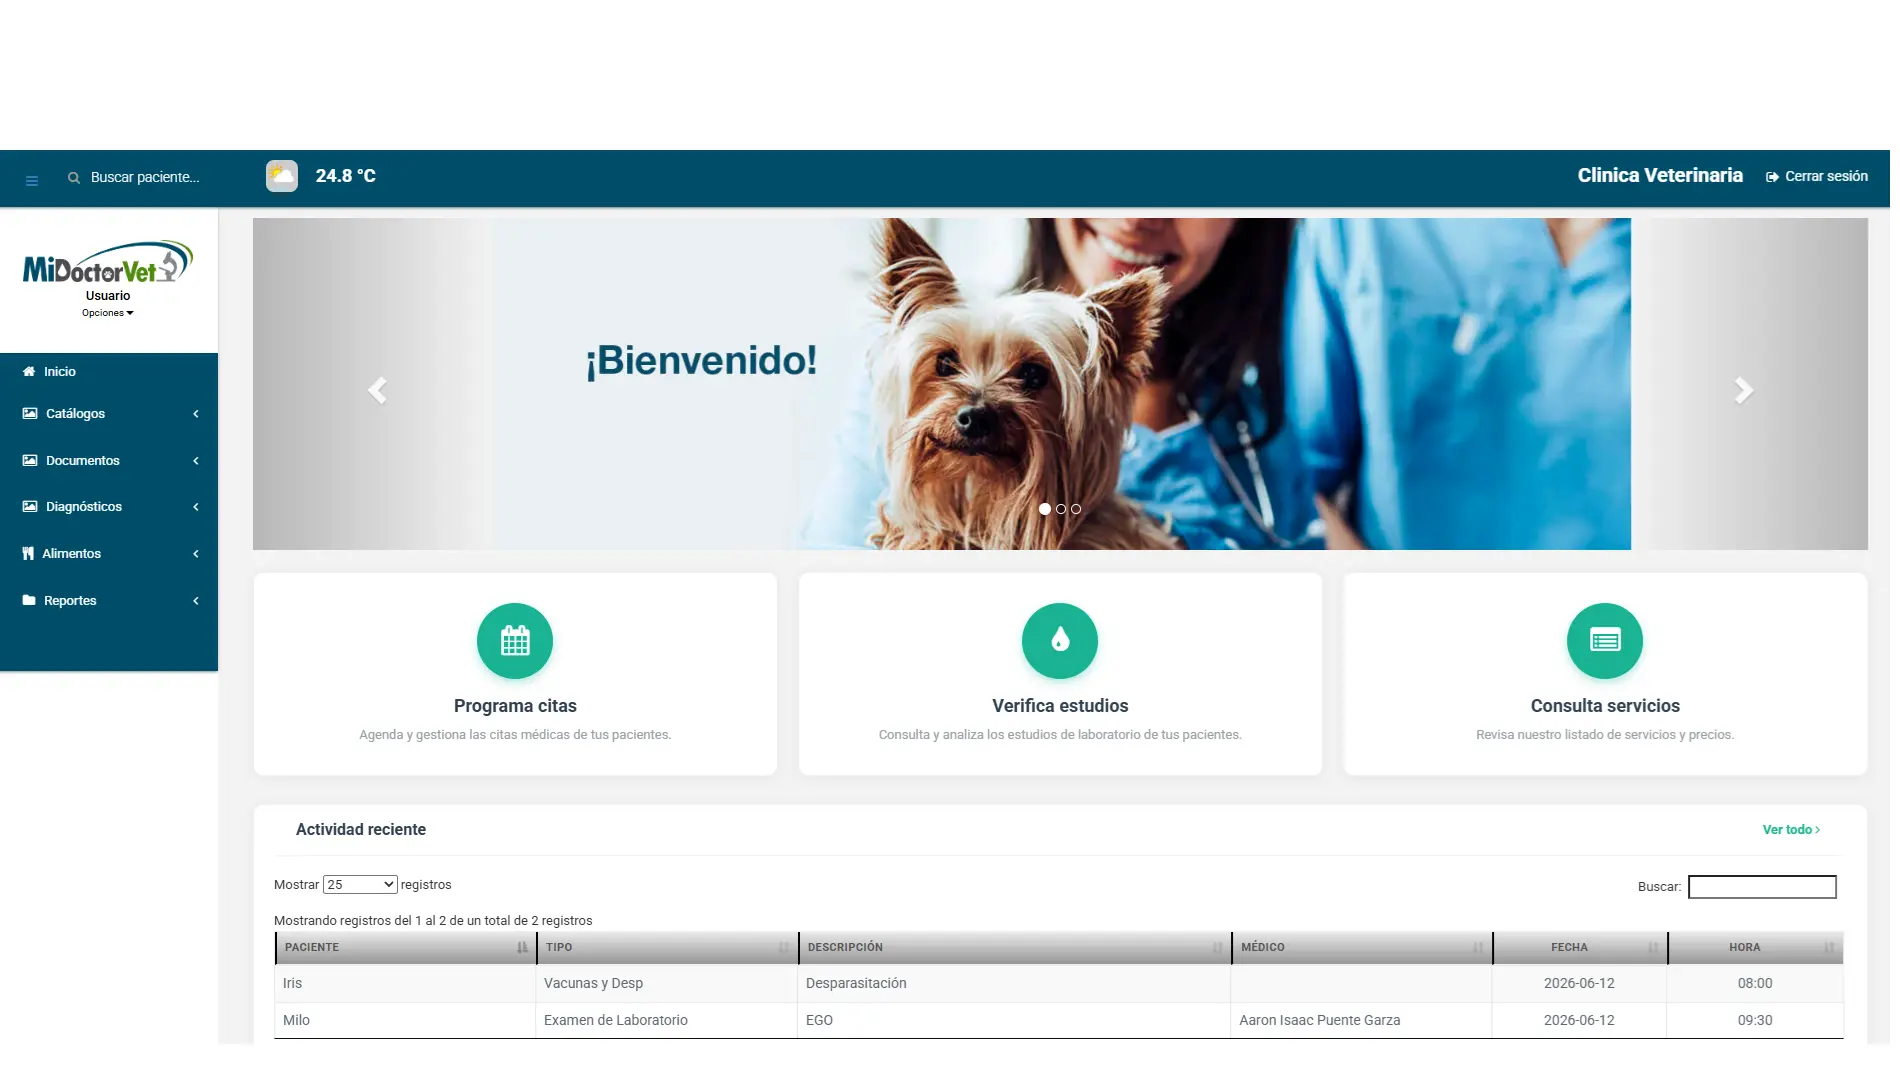
Task: Go to next carousel slide
Action: 1743,390
